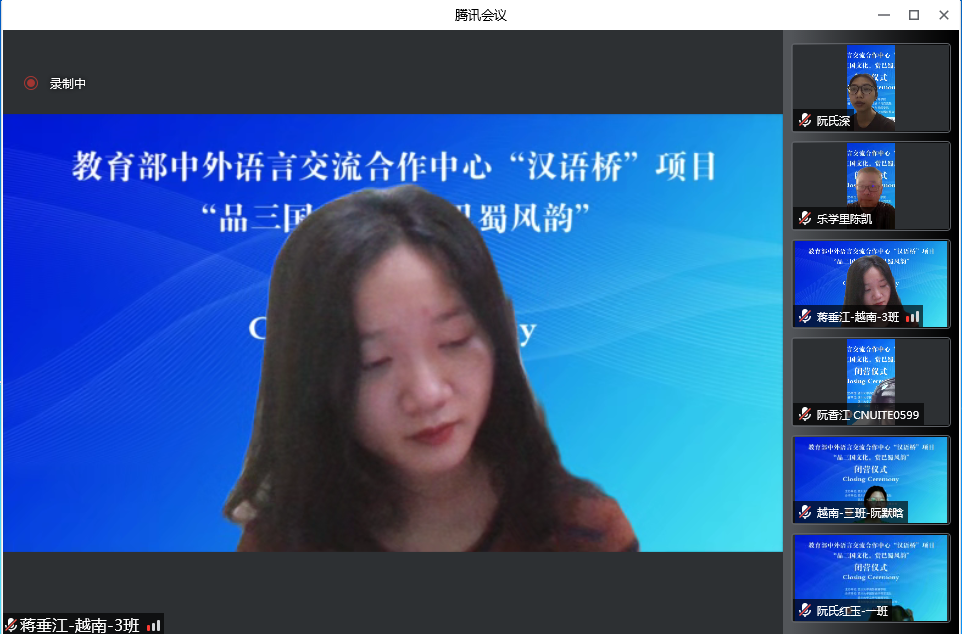Click the 录制中 recording status label
Screen dimensions: 962x634
(68, 84)
